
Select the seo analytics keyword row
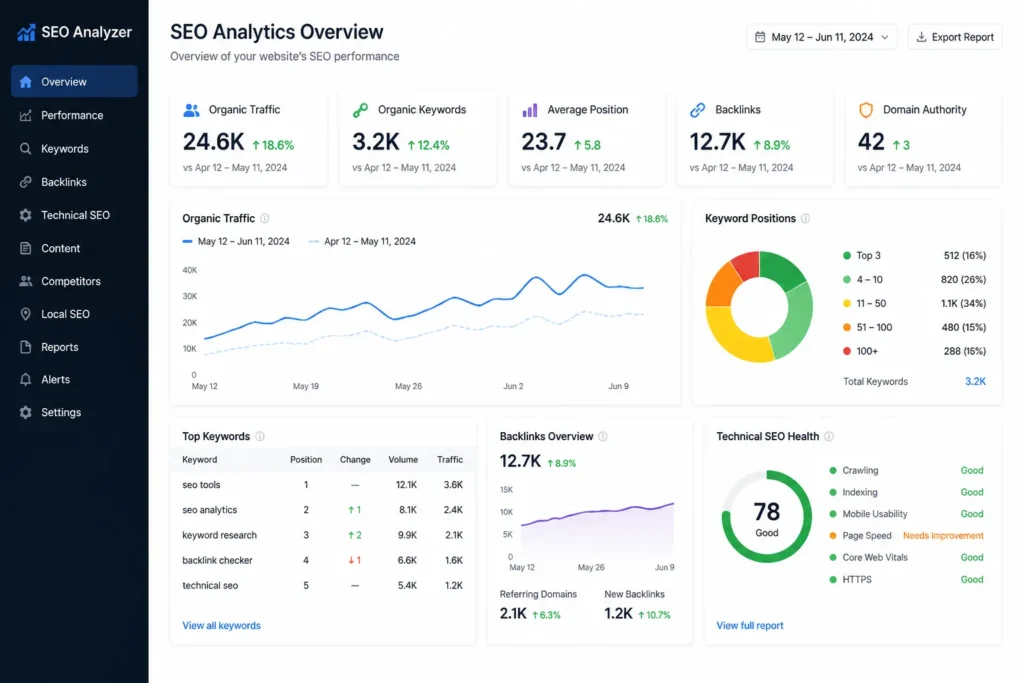point(323,510)
